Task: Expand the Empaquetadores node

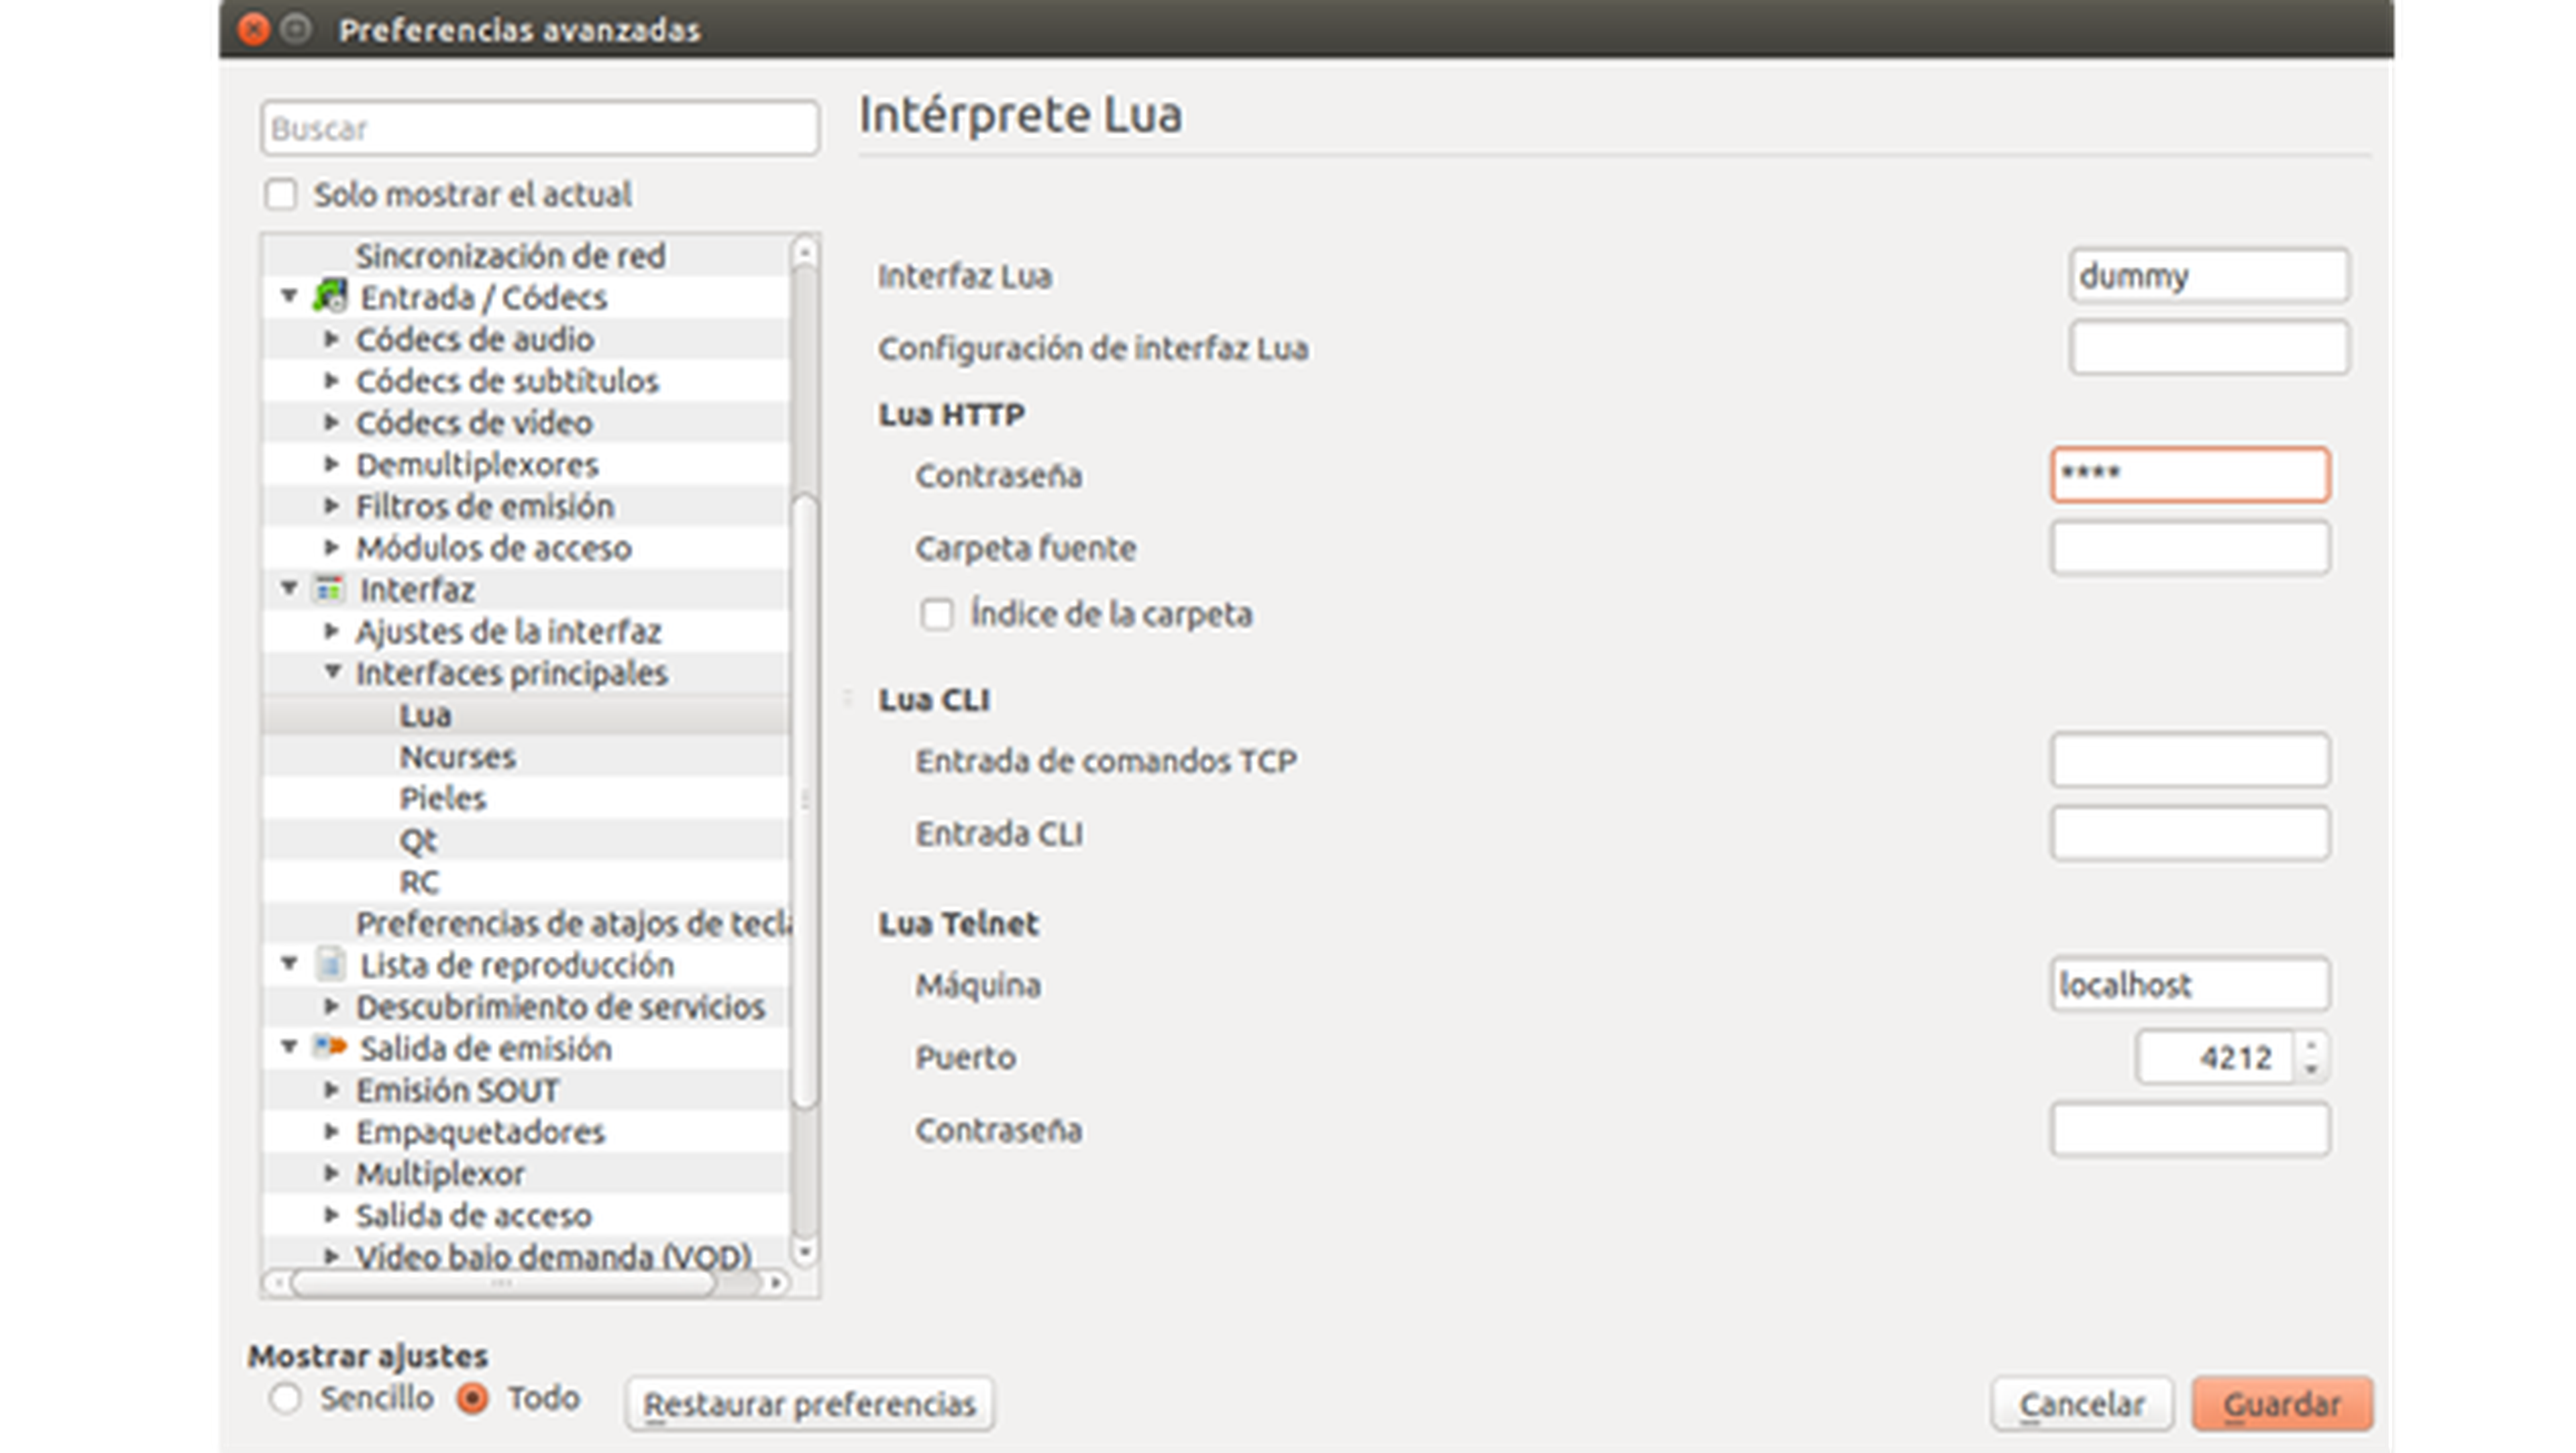Action: click(x=331, y=1131)
